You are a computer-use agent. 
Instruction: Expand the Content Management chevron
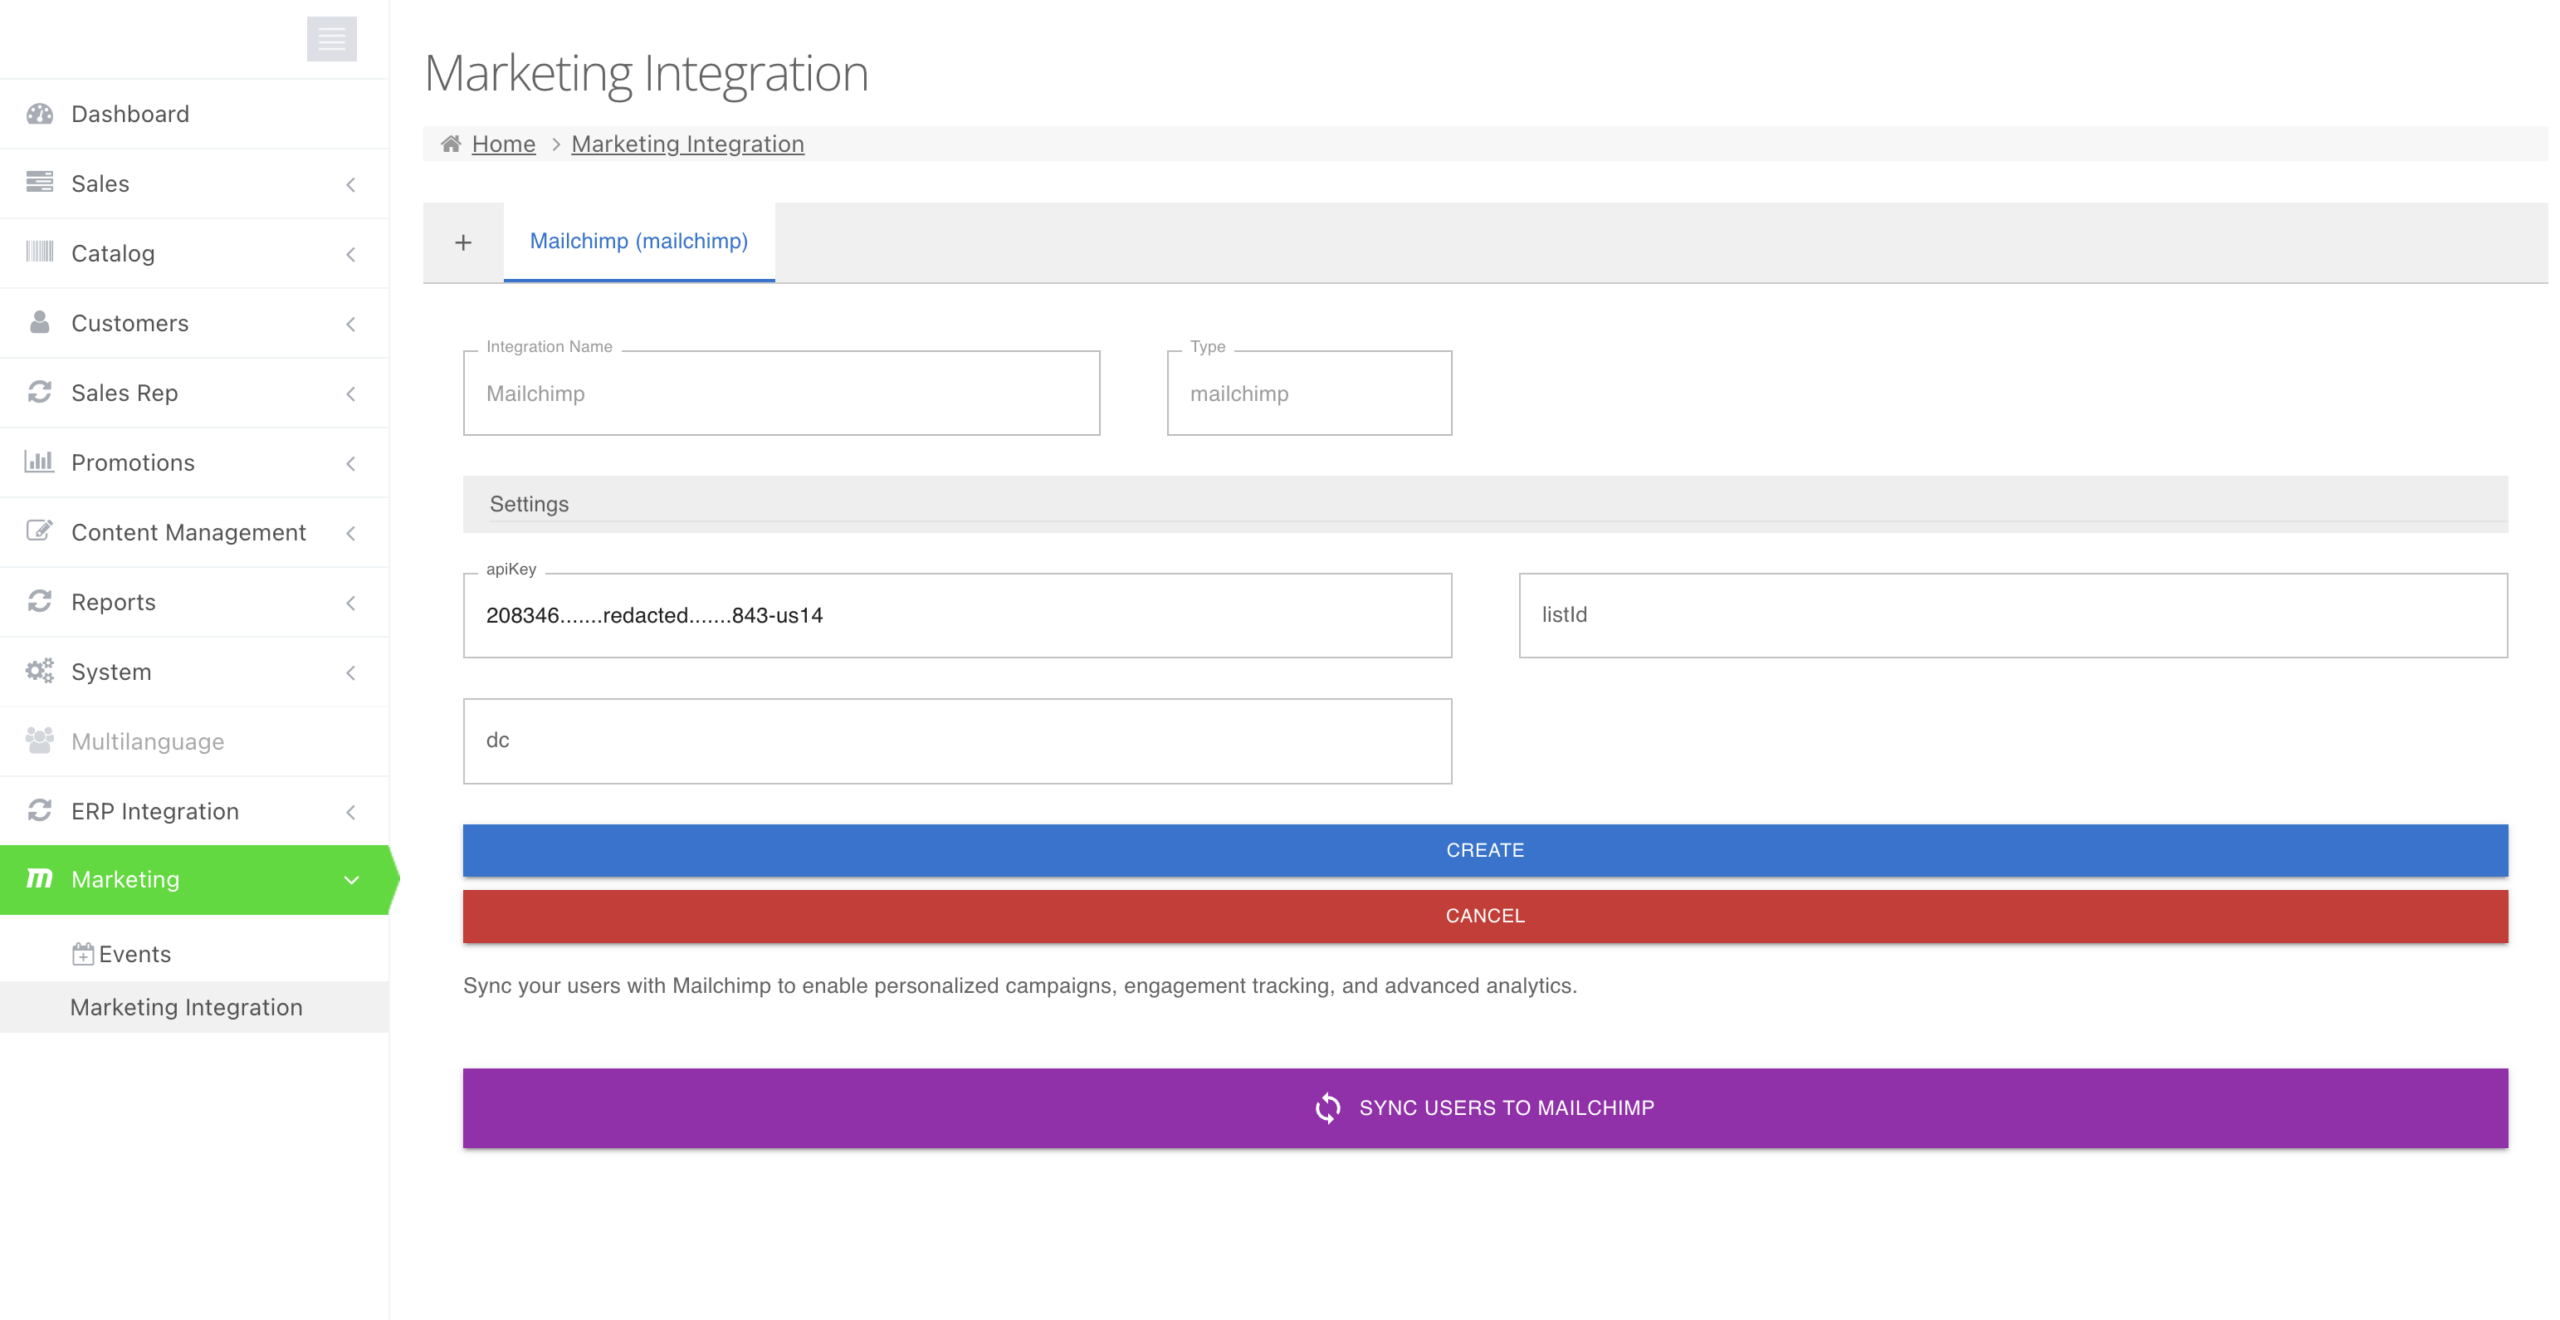[x=351, y=533]
